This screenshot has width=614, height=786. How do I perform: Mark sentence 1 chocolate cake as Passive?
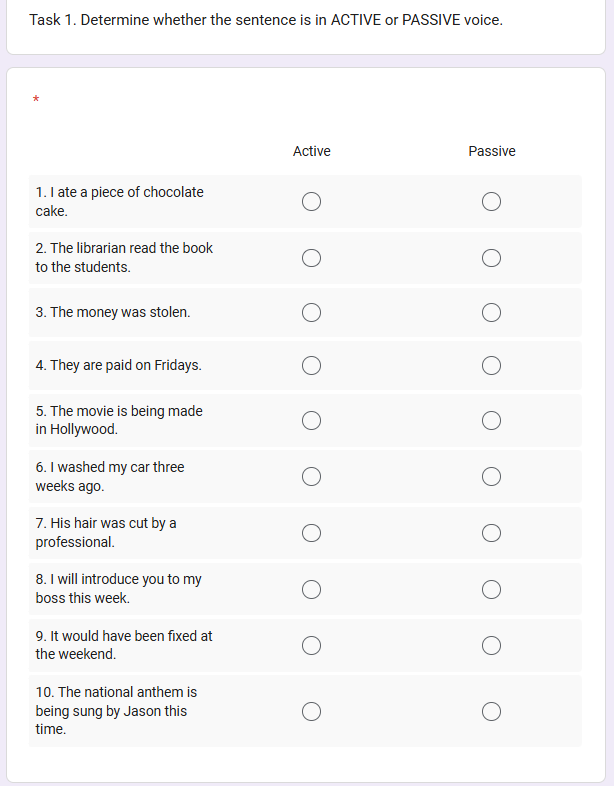[x=491, y=202]
